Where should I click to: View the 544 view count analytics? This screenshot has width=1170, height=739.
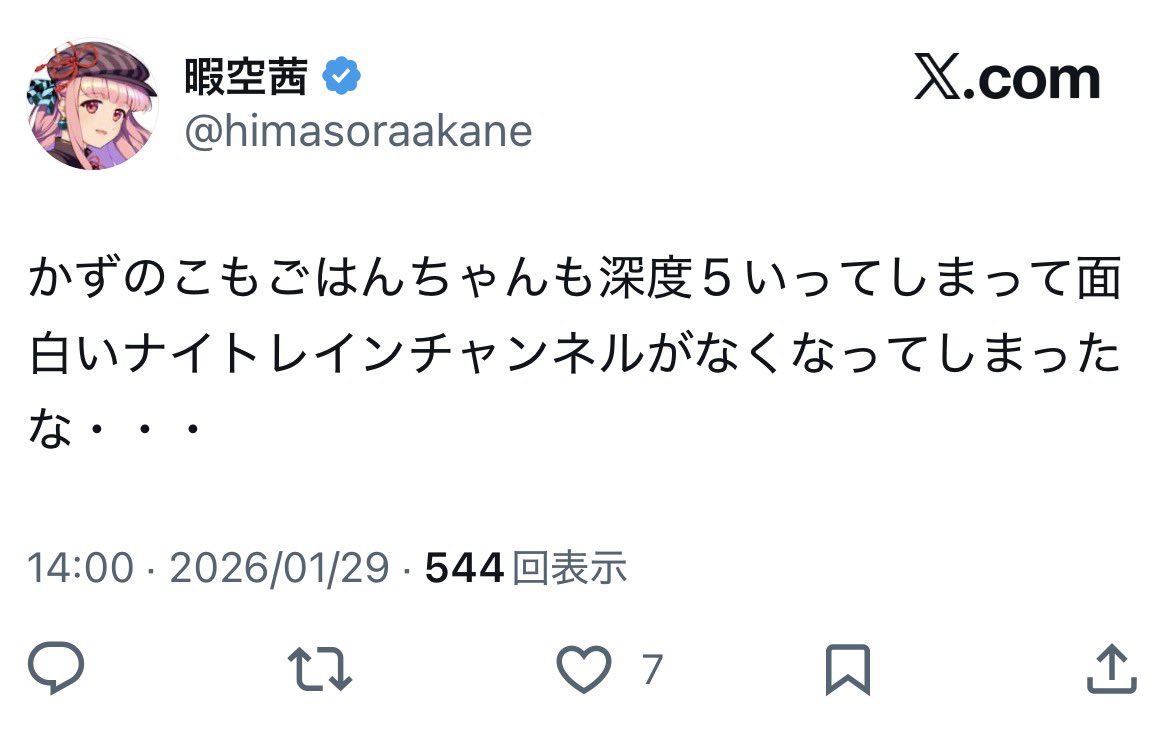point(464,569)
